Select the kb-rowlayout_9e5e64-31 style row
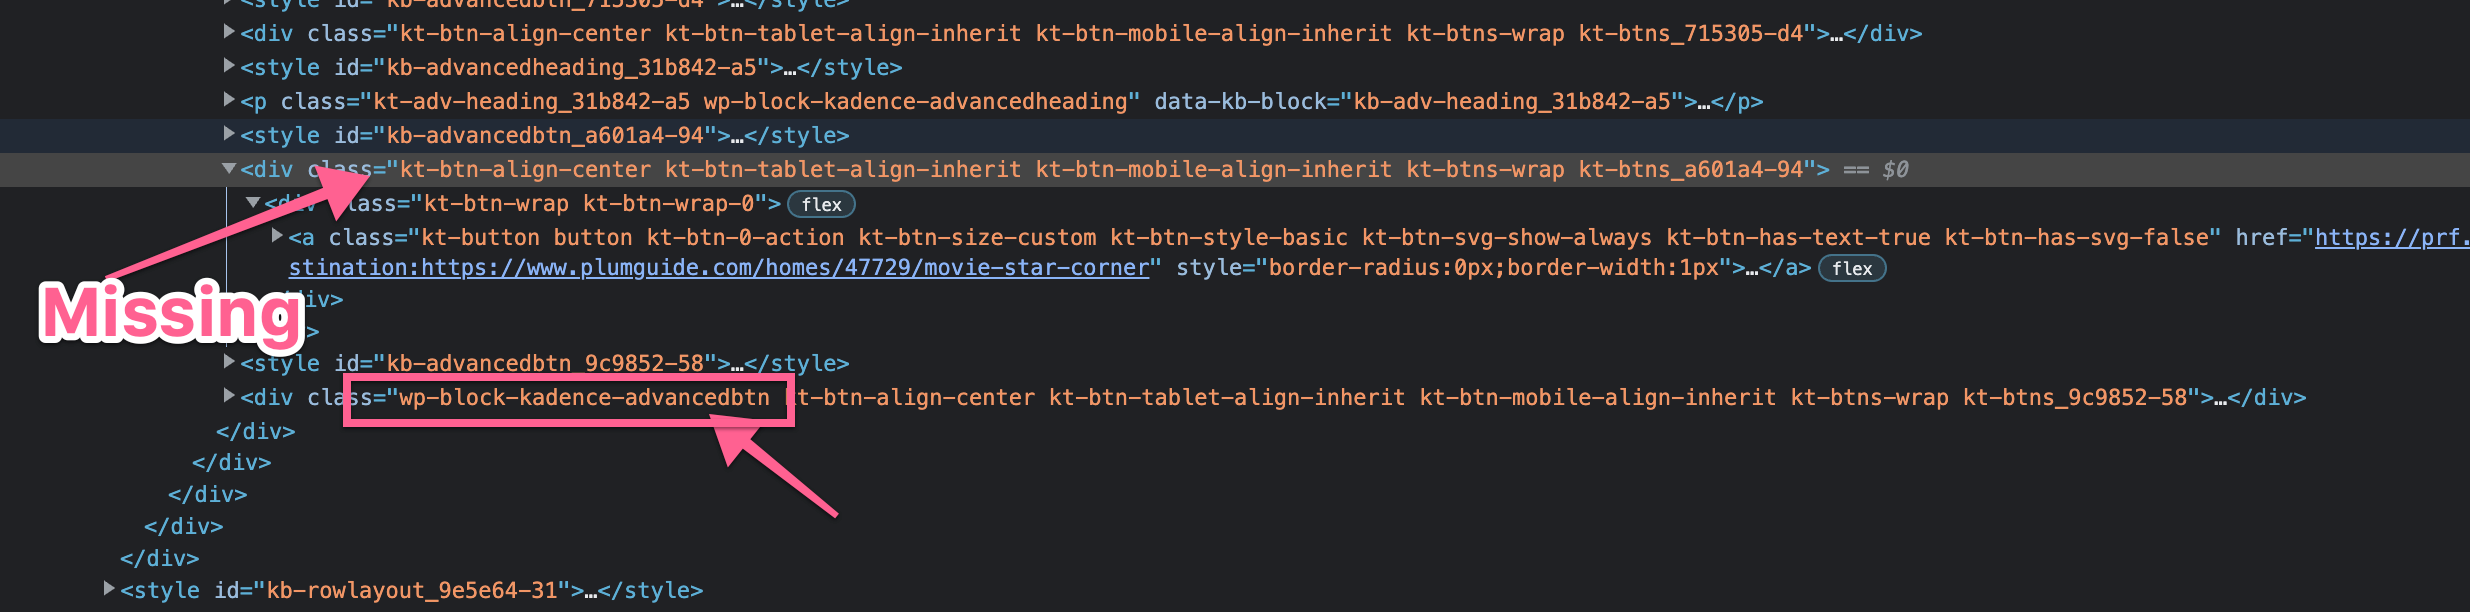The image size is (2470, 612). click(411, 590)
